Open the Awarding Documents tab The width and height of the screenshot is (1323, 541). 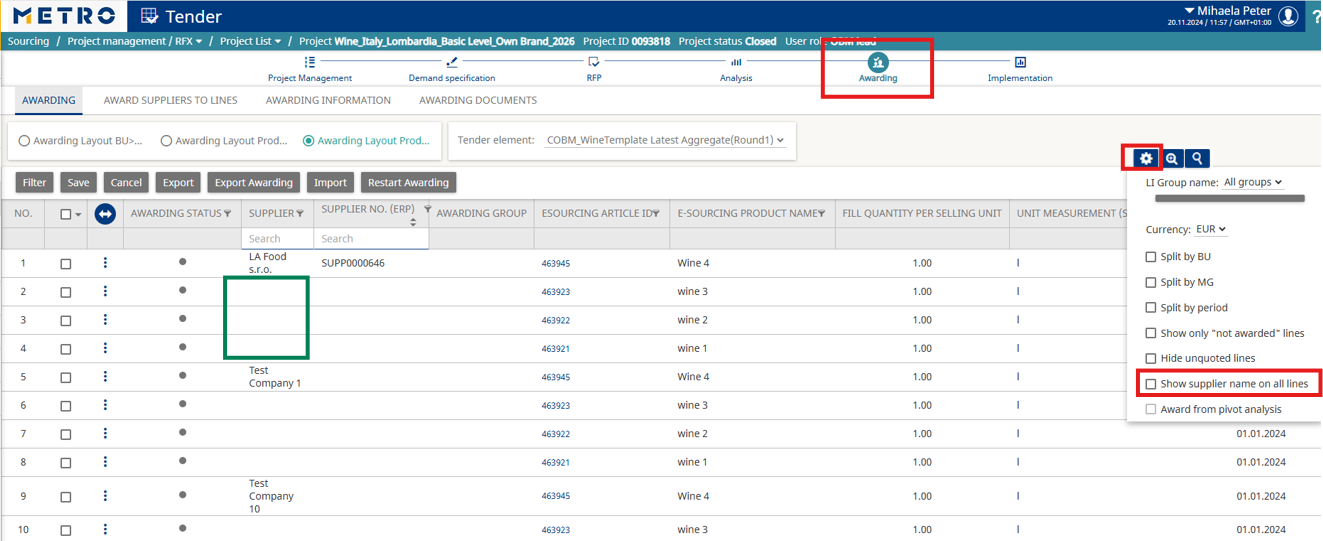pyautogui.click(x=478, y=100)
